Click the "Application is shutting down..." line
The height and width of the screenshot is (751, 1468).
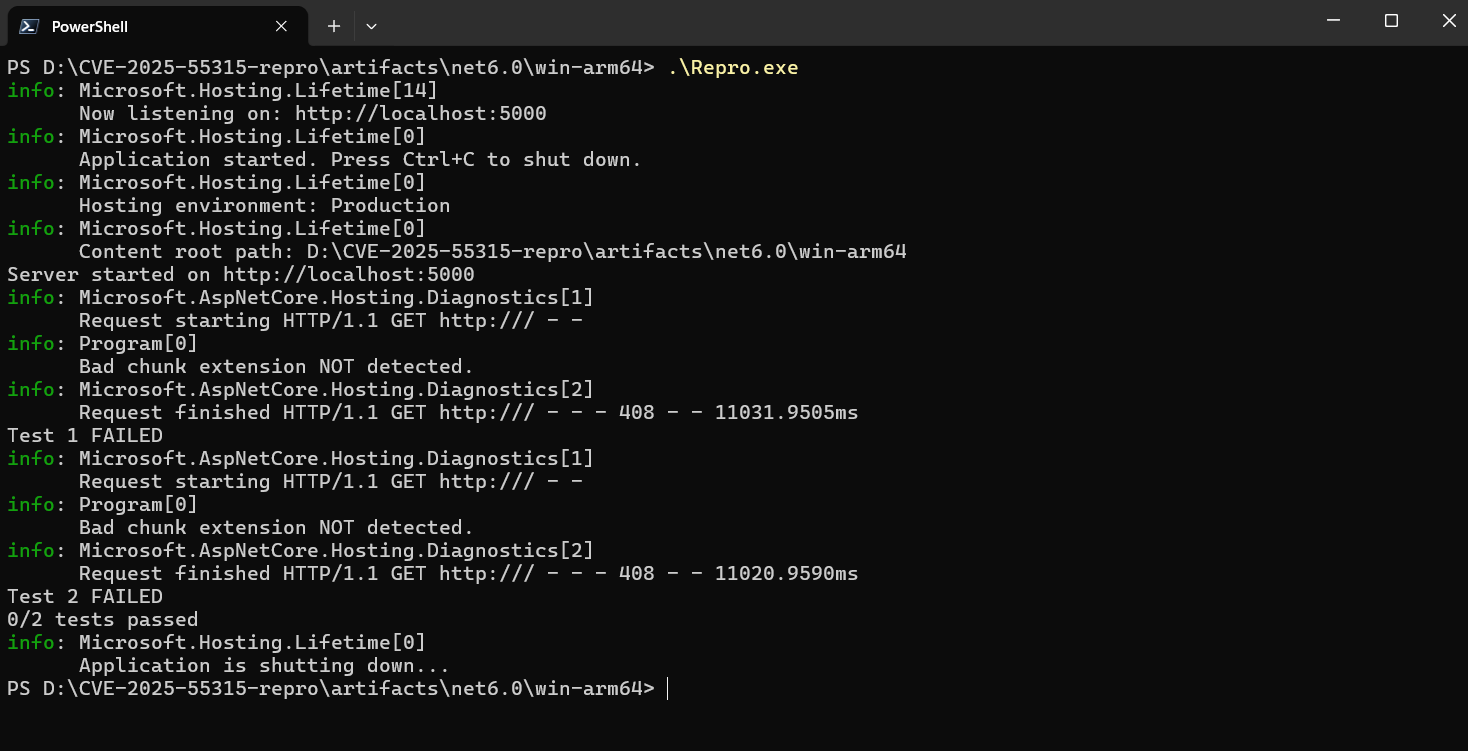click(264, 666)
